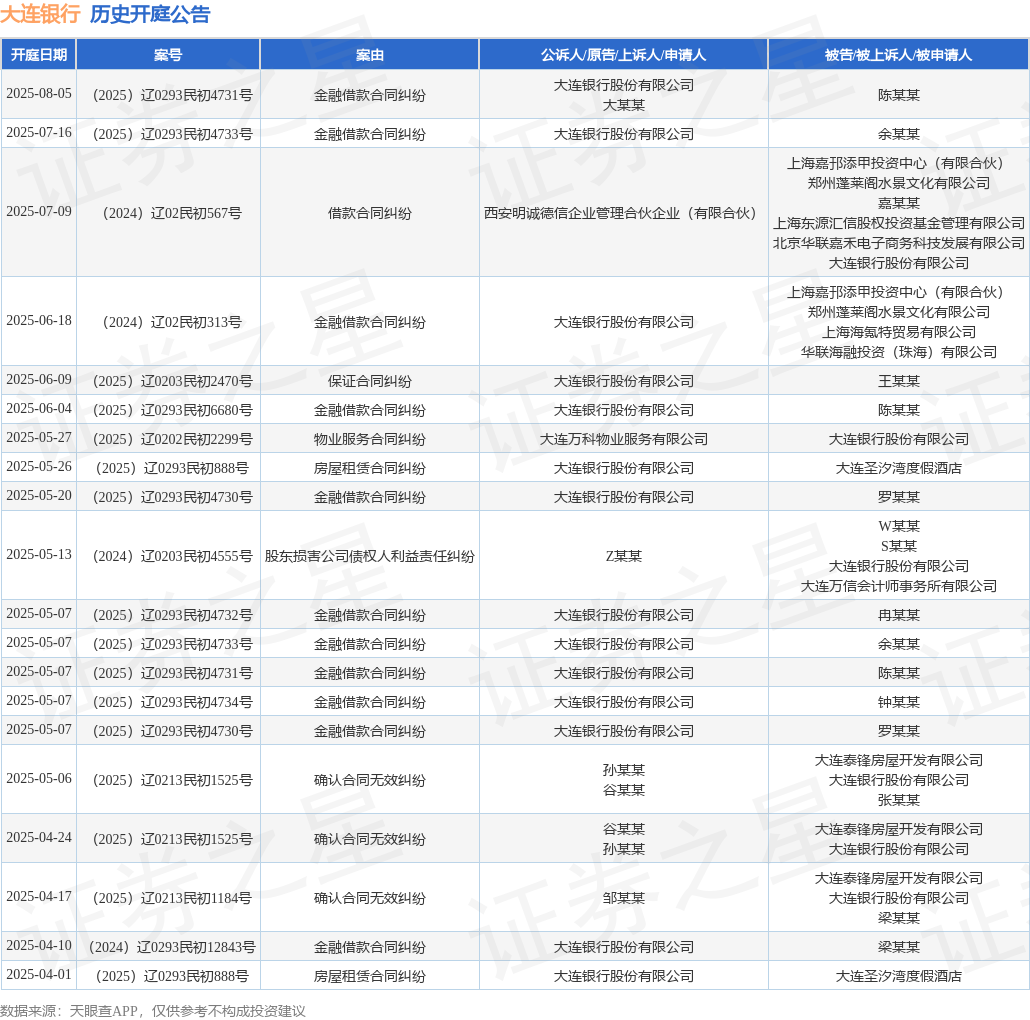1030x1020 pixels.
Task: Click date cell 2025-05-27
Action: click(x=39, y=437)
